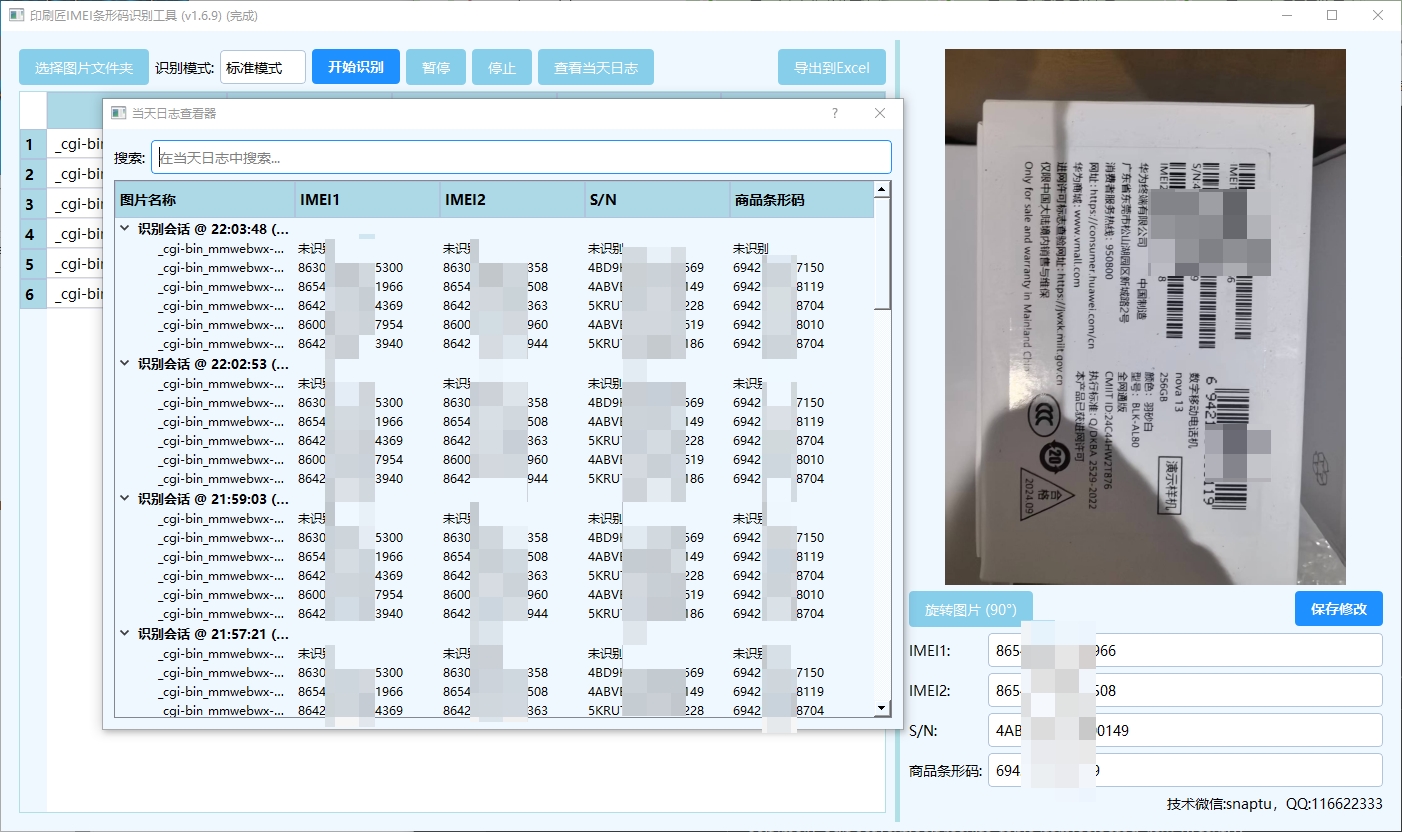
Task: Click the phone box preview image
Action: [x=1144, y=317]
